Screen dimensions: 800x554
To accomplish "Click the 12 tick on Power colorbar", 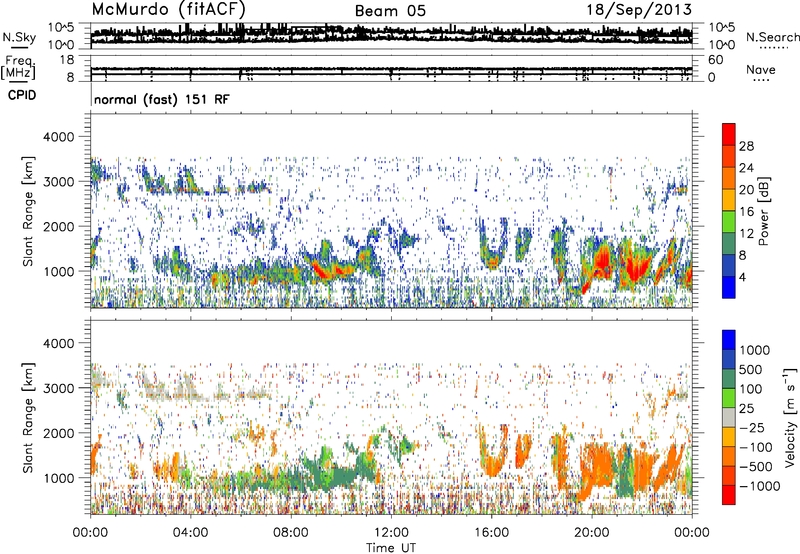I will point(746,233).
